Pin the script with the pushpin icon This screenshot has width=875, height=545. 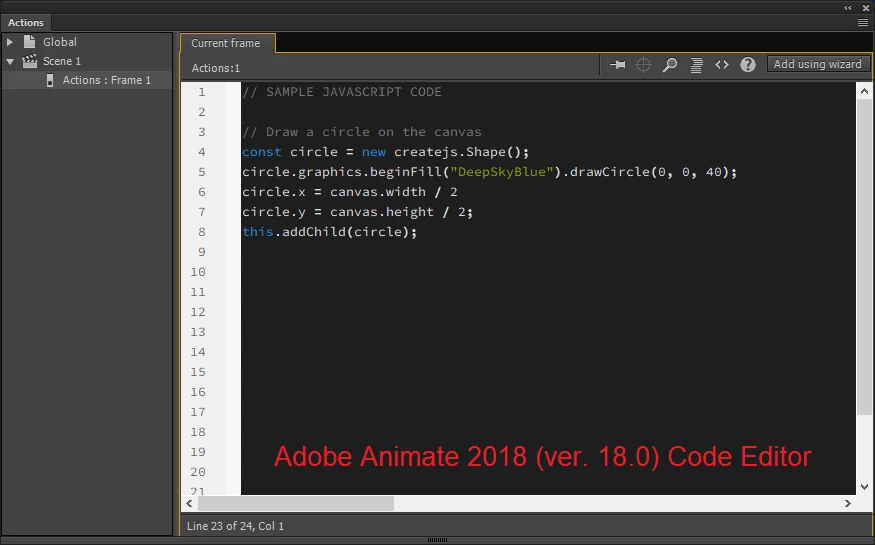[x=618, y=65]
